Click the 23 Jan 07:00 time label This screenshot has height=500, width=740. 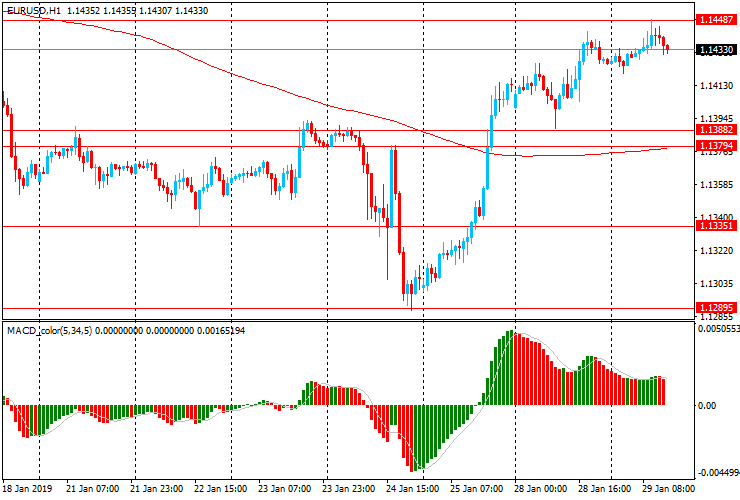[285, 488]
